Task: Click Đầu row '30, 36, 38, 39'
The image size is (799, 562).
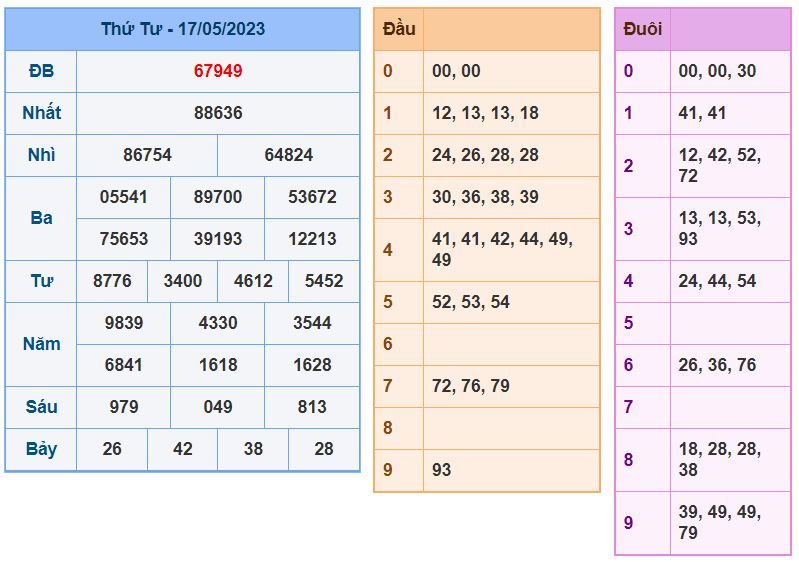Action: 487,197
